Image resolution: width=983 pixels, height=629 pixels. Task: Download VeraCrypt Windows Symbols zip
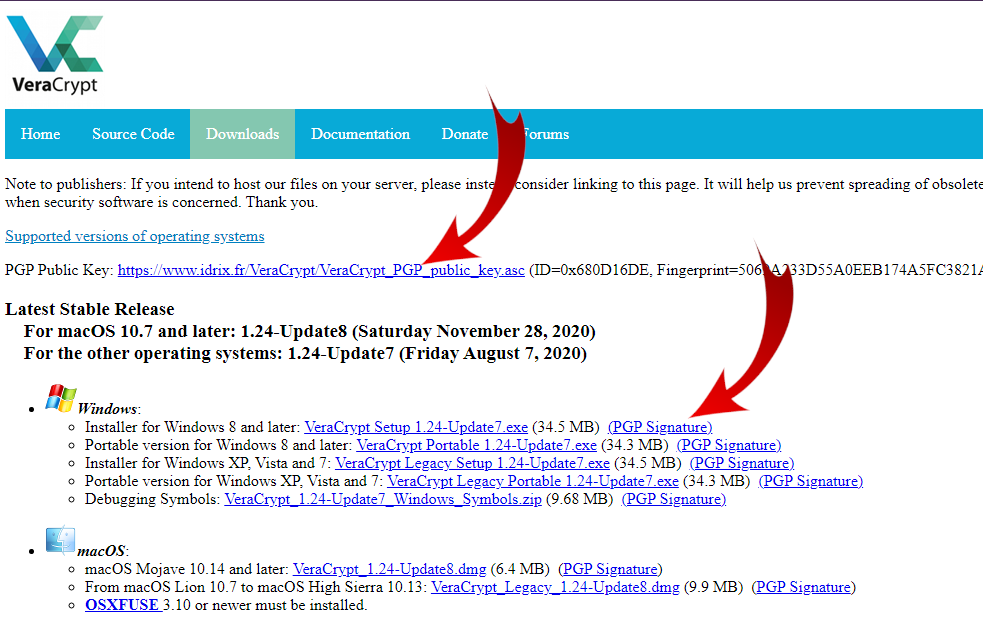point(383,500)
